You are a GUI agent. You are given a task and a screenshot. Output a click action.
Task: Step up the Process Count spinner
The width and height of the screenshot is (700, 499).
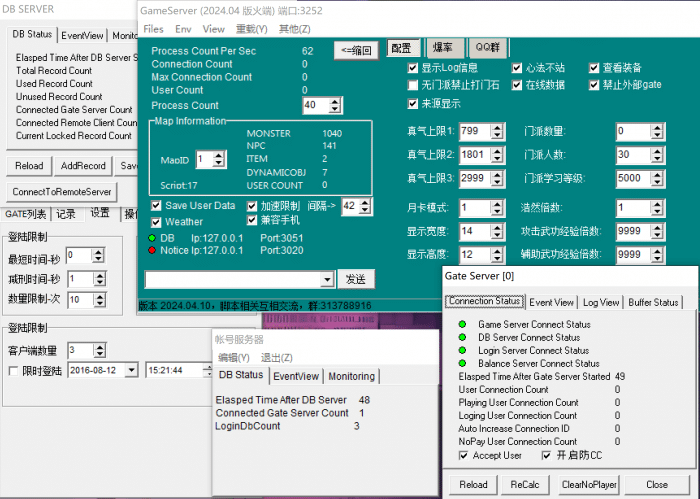click(337, 101)
